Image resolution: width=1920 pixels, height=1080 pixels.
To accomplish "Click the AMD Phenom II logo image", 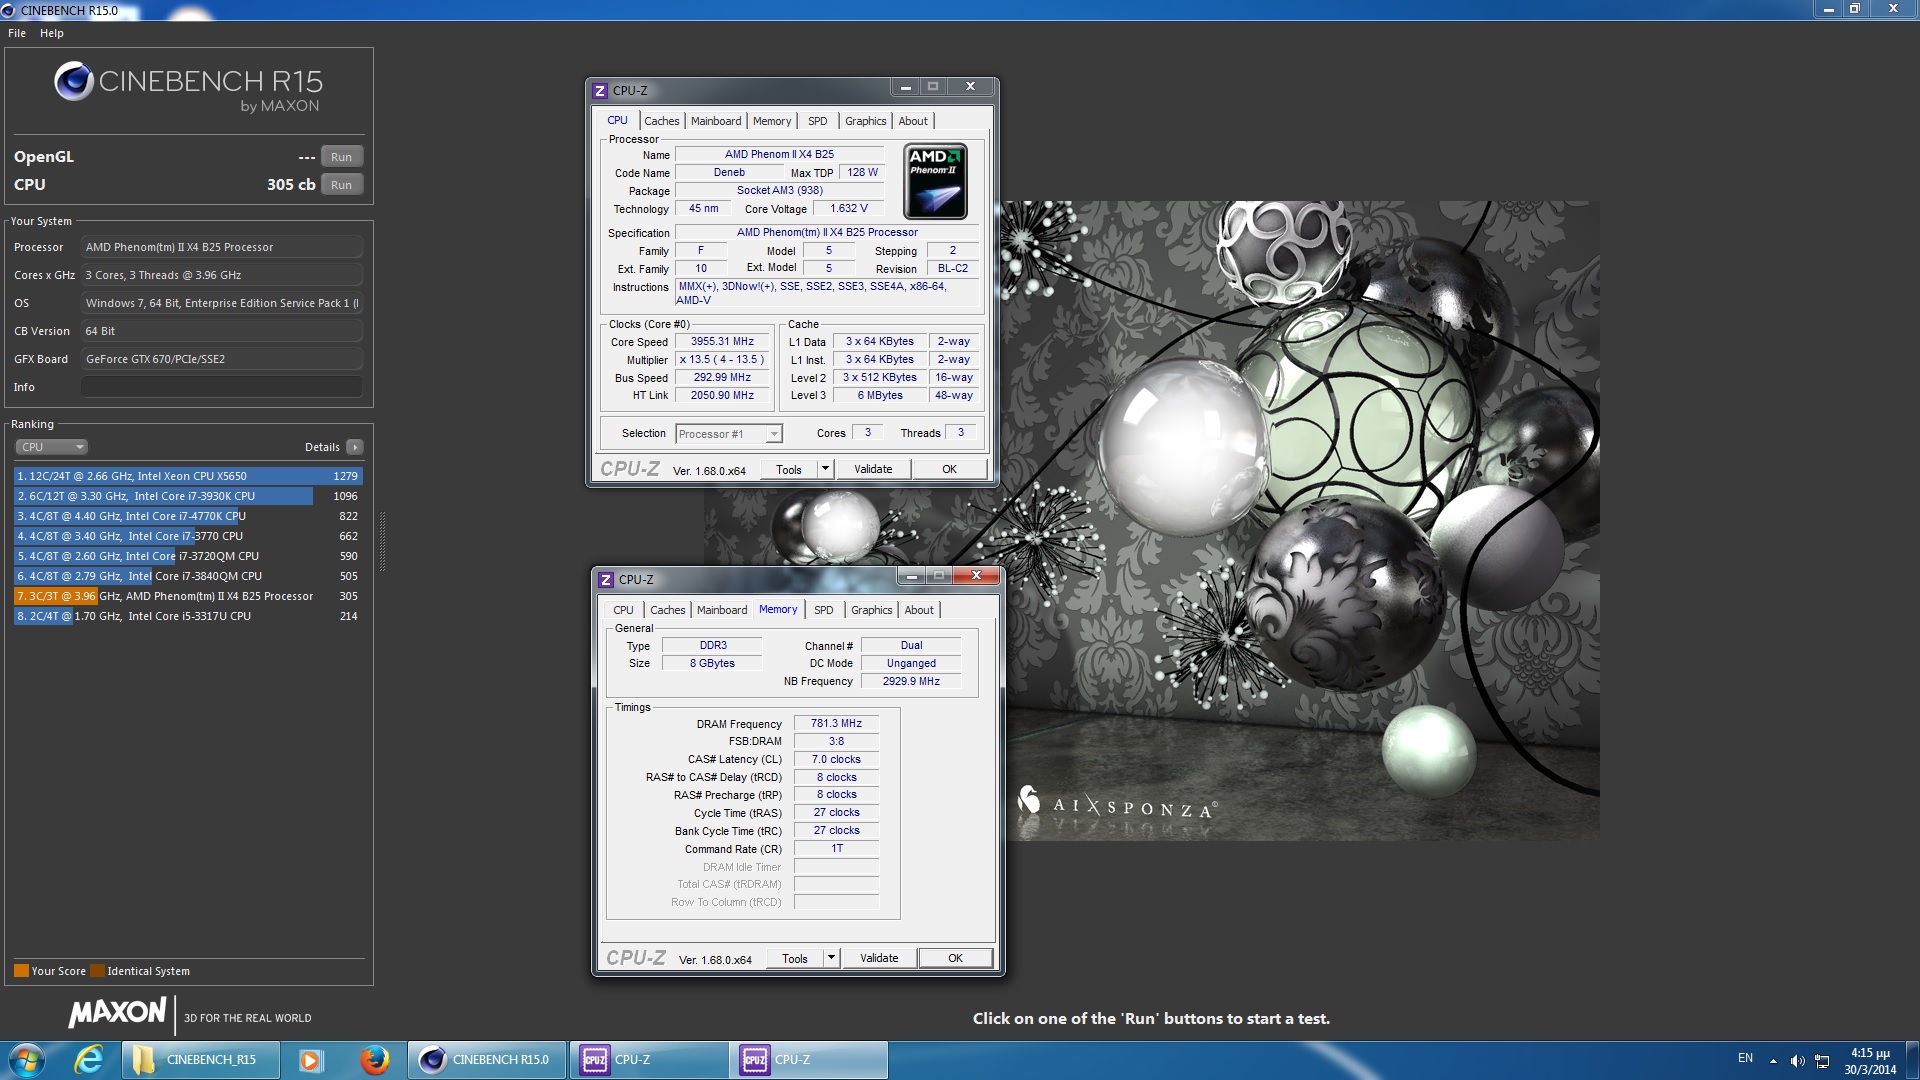I will 936,181.
